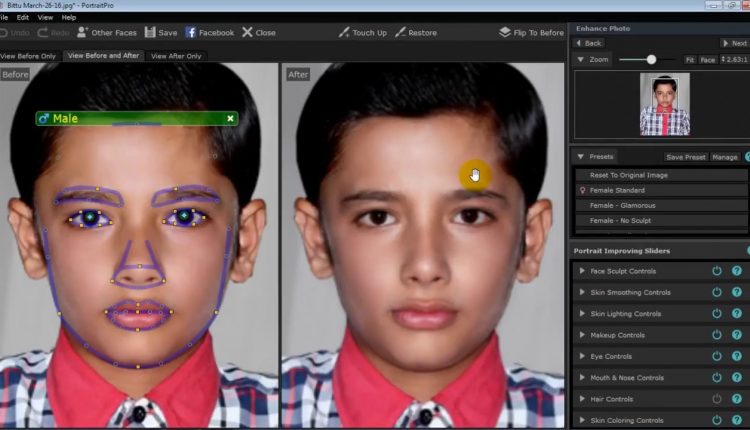Toggle Face Sculpt Controls power button
This screenshot has height=430, width=750.
[x=717, y=271]
